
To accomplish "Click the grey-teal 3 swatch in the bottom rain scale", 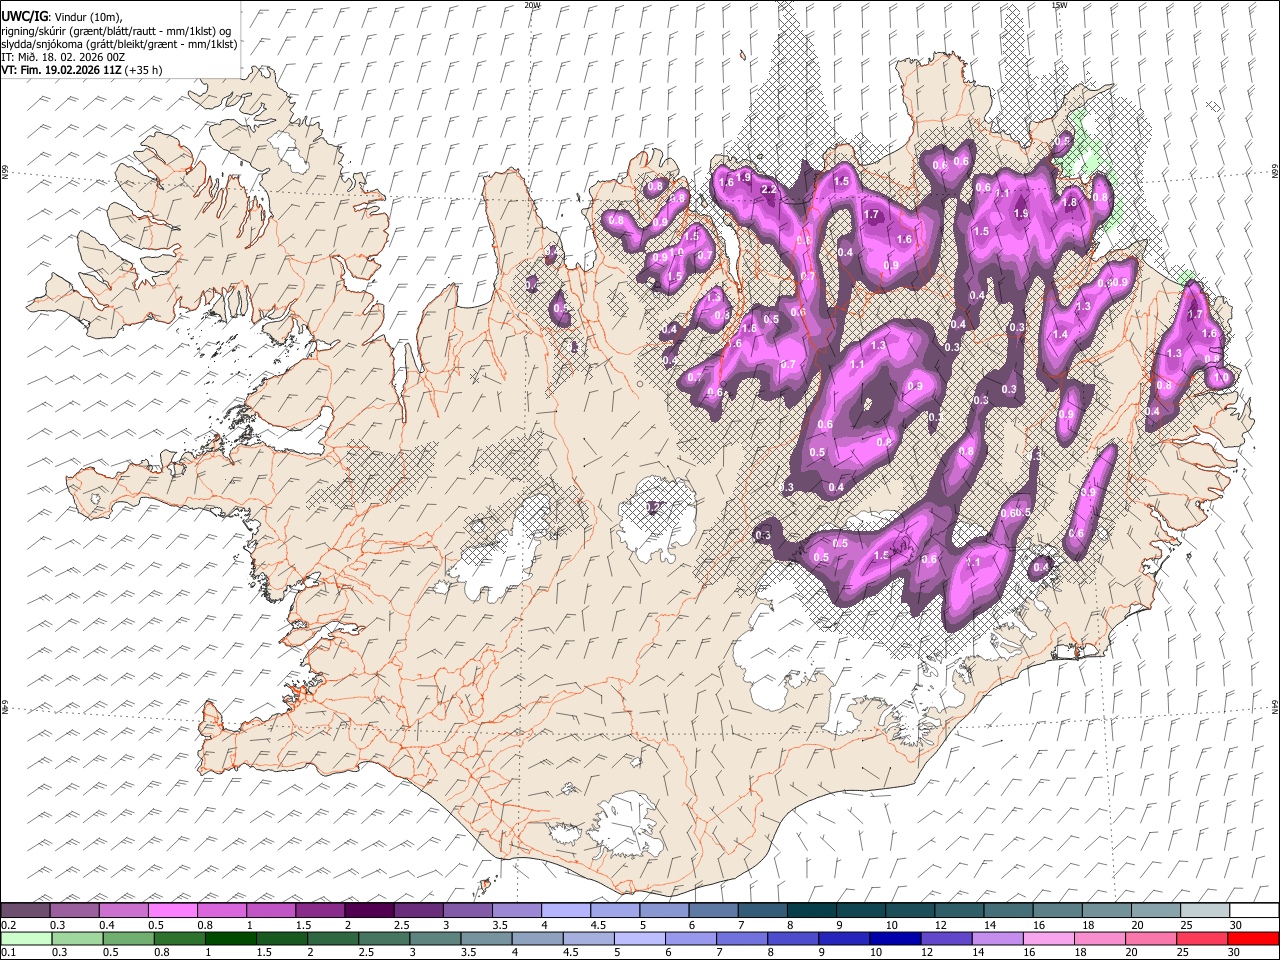I will [435, 938].
